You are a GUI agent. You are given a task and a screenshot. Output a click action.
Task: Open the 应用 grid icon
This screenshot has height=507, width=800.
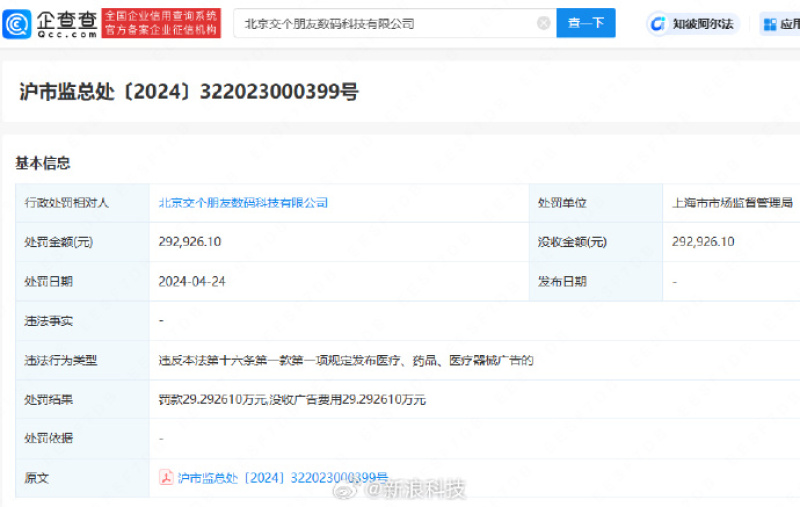pyautogui.click(x=770, y=24)
